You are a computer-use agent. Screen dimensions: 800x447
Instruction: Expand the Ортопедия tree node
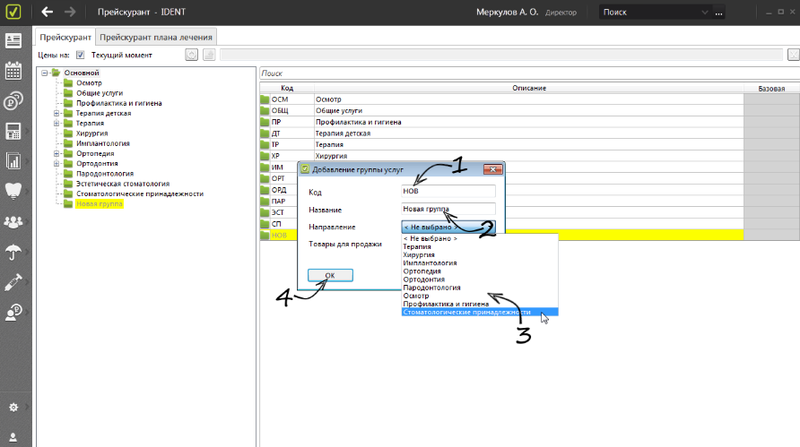point(56,154)
